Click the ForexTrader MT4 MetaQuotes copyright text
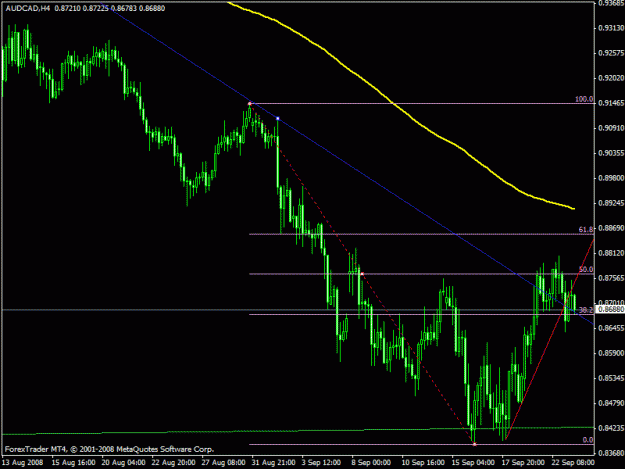Viewport: 625px width, 469px height. [x=110, y=449]
